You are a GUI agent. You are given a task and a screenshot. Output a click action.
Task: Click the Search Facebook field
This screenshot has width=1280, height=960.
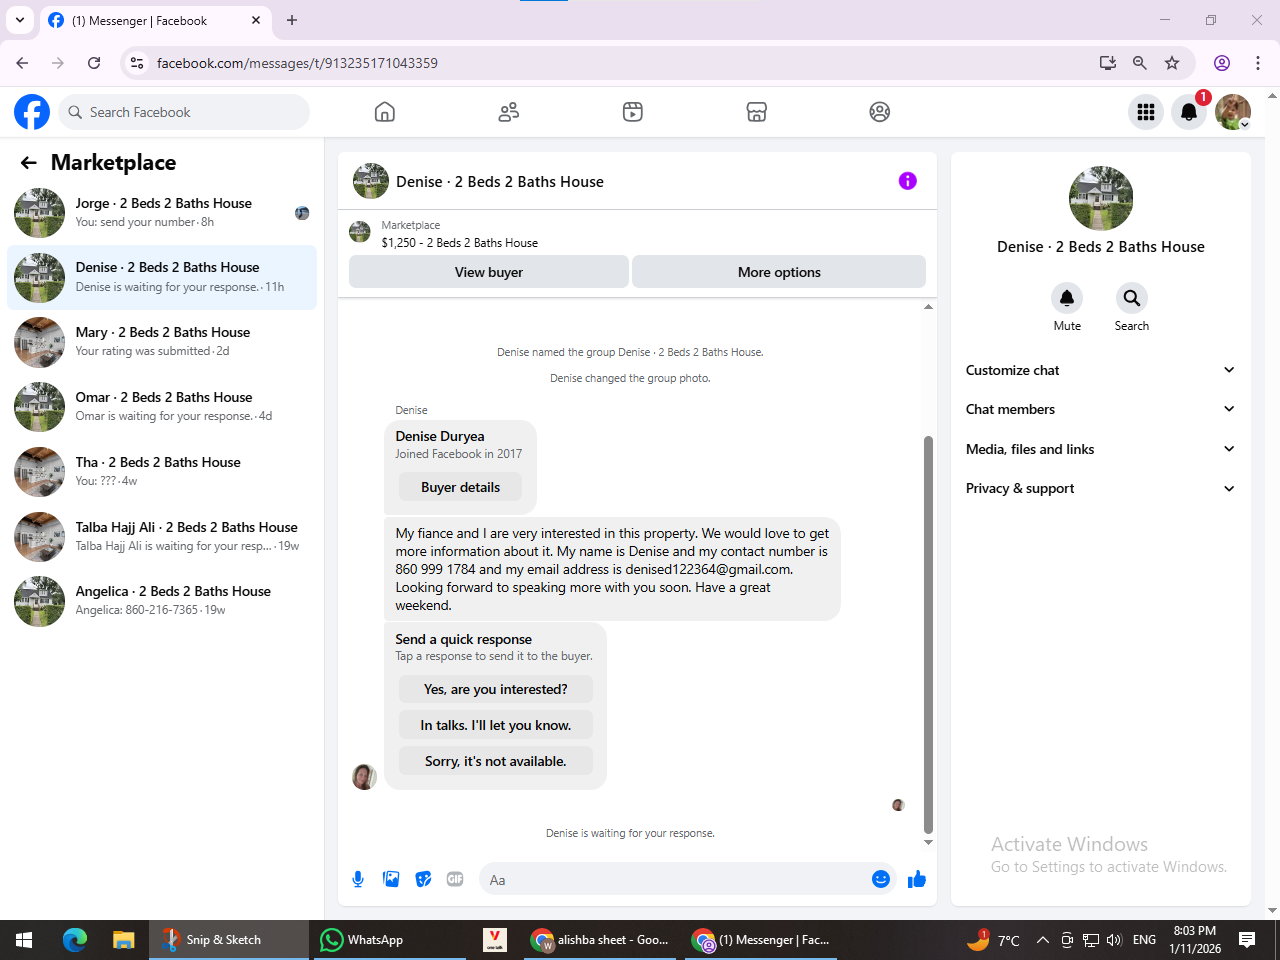[184, 112]
